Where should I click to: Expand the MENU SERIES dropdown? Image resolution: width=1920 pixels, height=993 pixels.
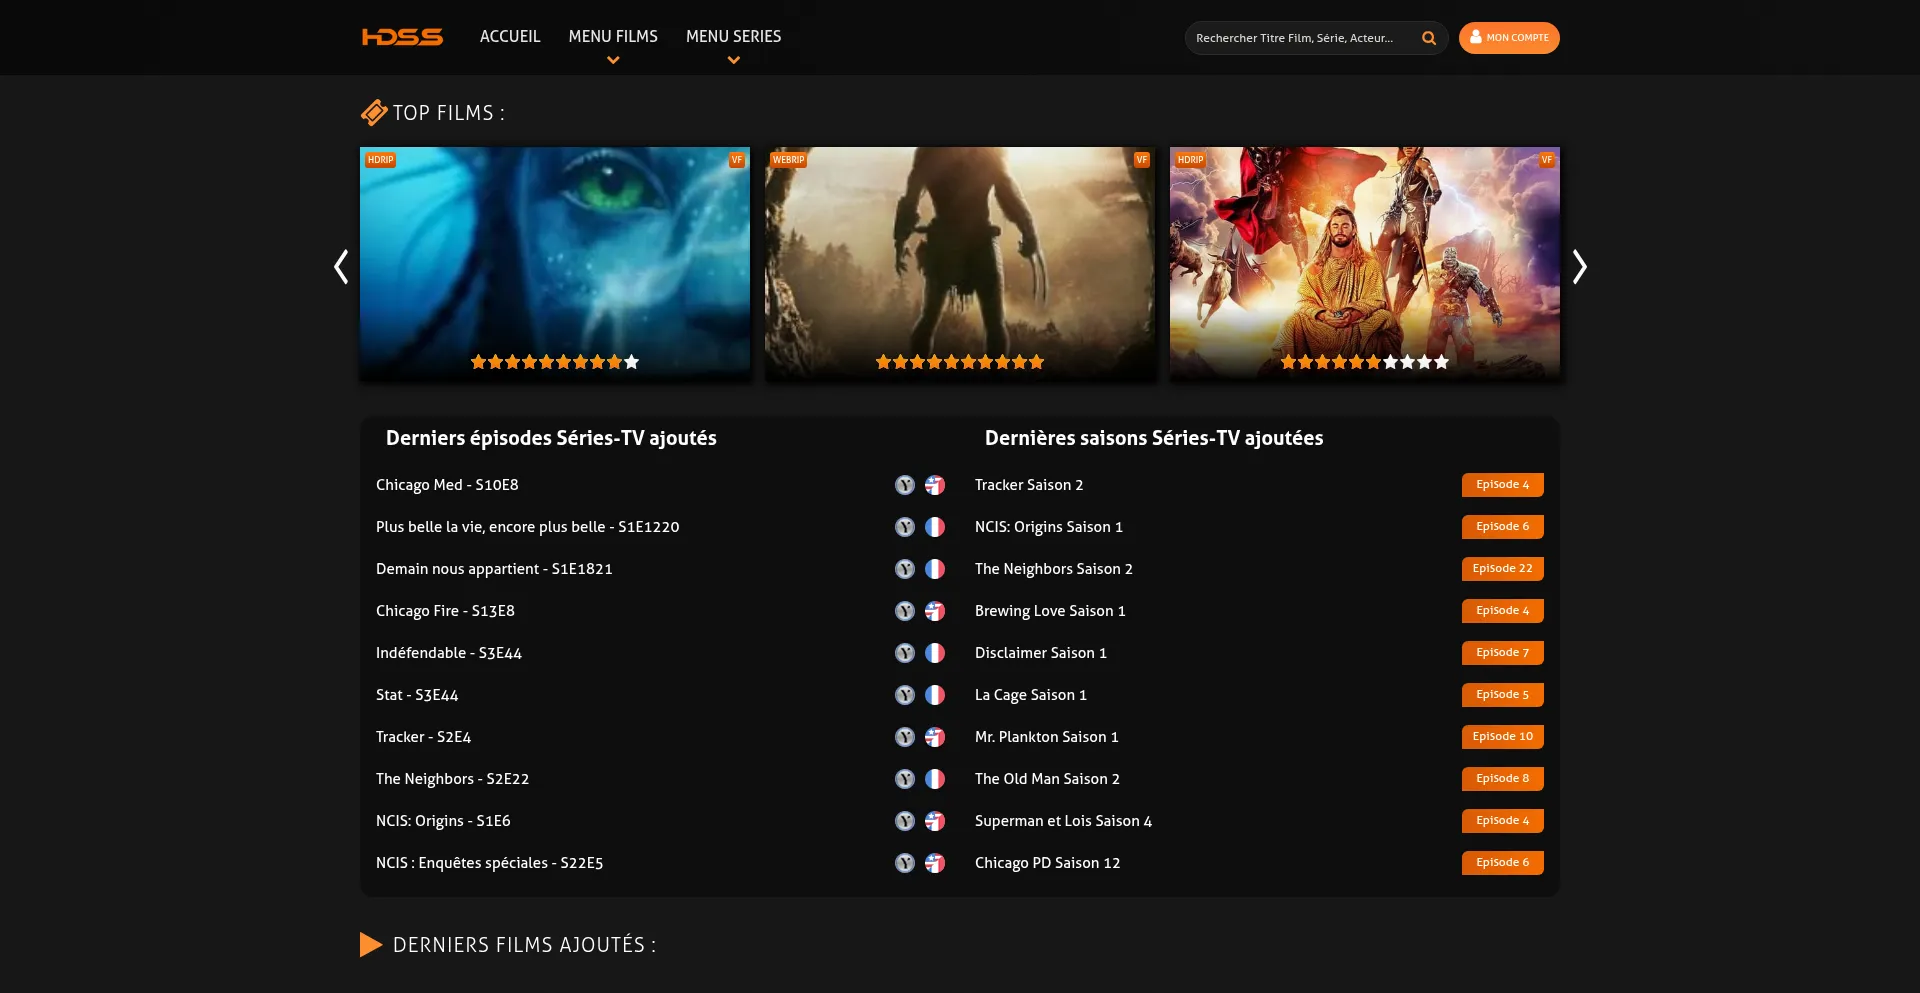pos(733,37)
